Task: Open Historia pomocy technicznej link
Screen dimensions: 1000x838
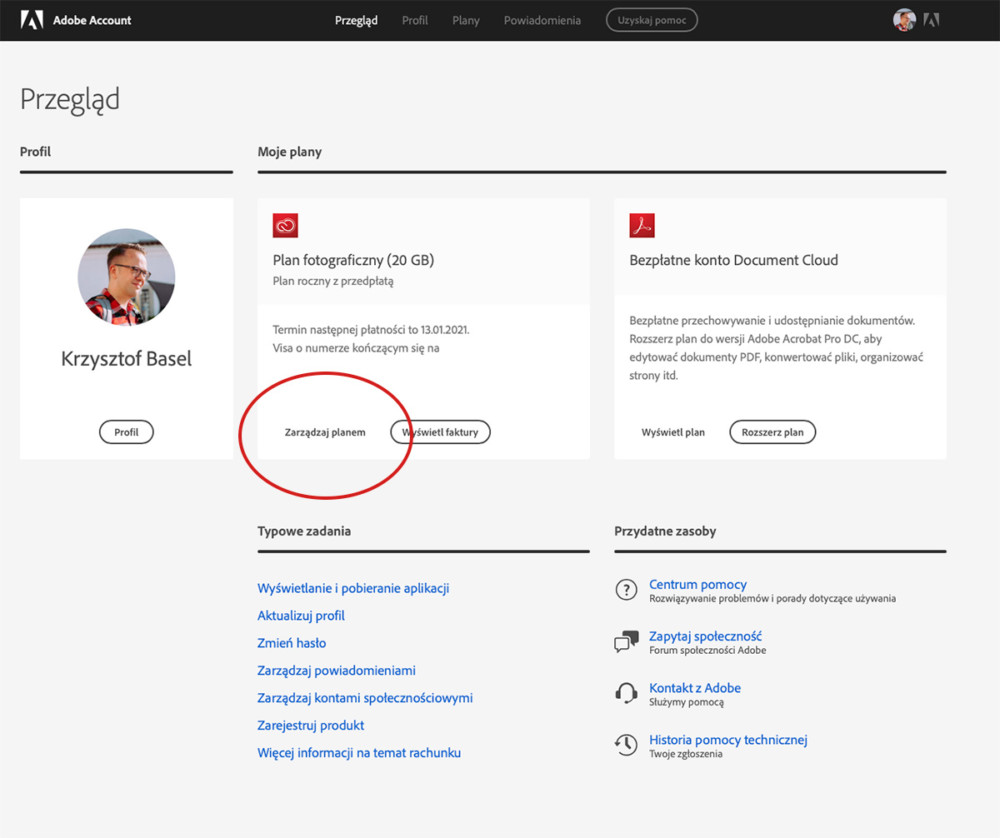Action: 728,739
